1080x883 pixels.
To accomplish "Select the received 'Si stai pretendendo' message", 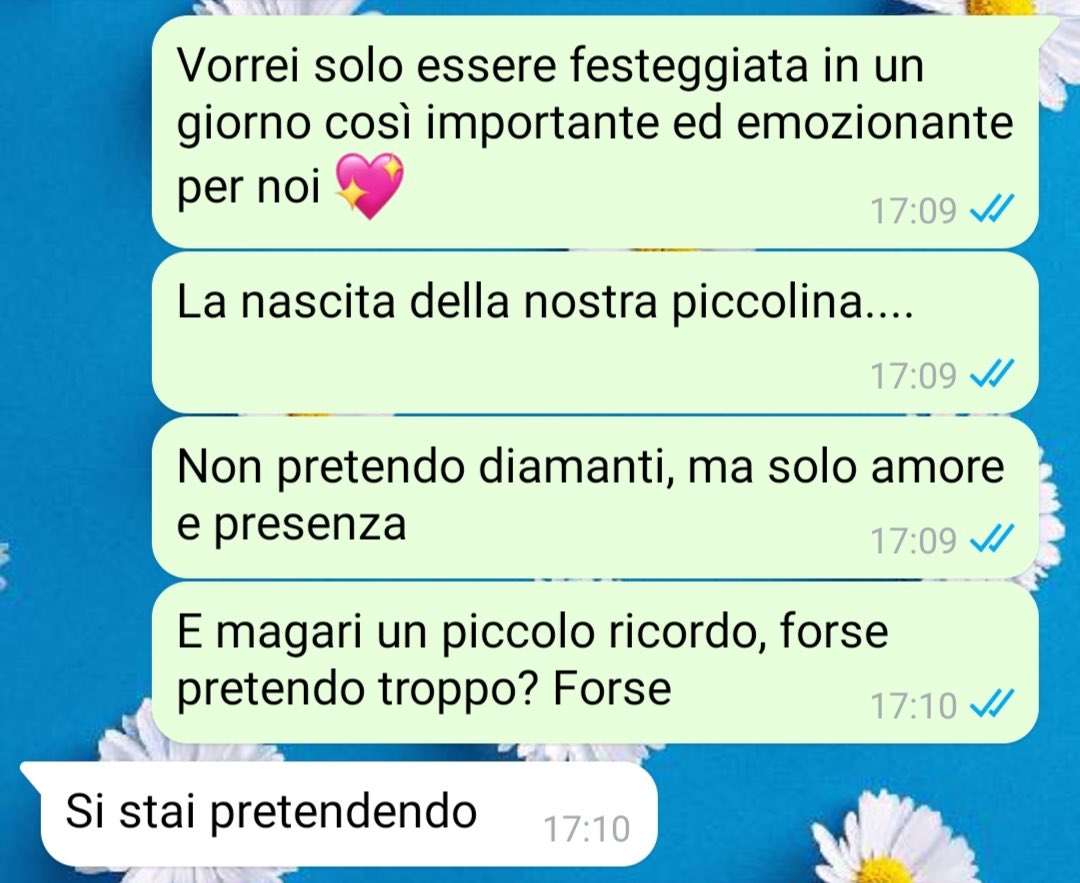I will tap(339, 813).
